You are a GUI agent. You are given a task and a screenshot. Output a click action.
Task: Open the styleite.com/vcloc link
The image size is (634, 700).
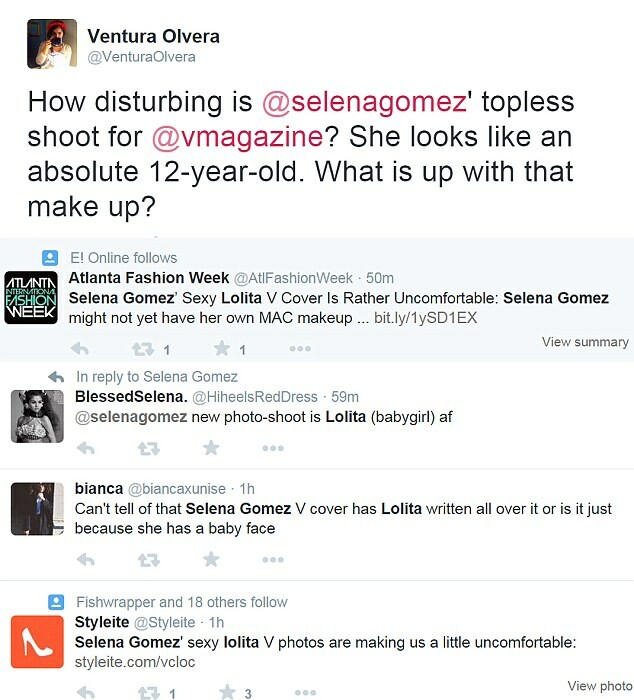click(135, 662)
